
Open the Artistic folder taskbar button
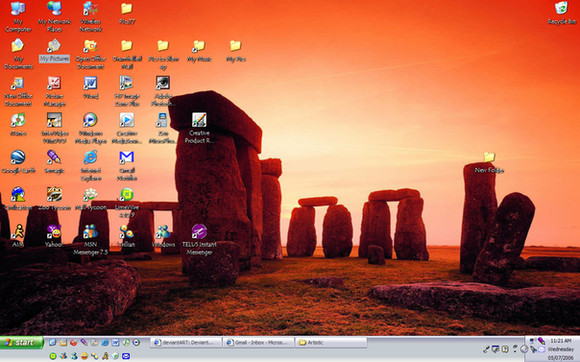[x=331, y=342]
